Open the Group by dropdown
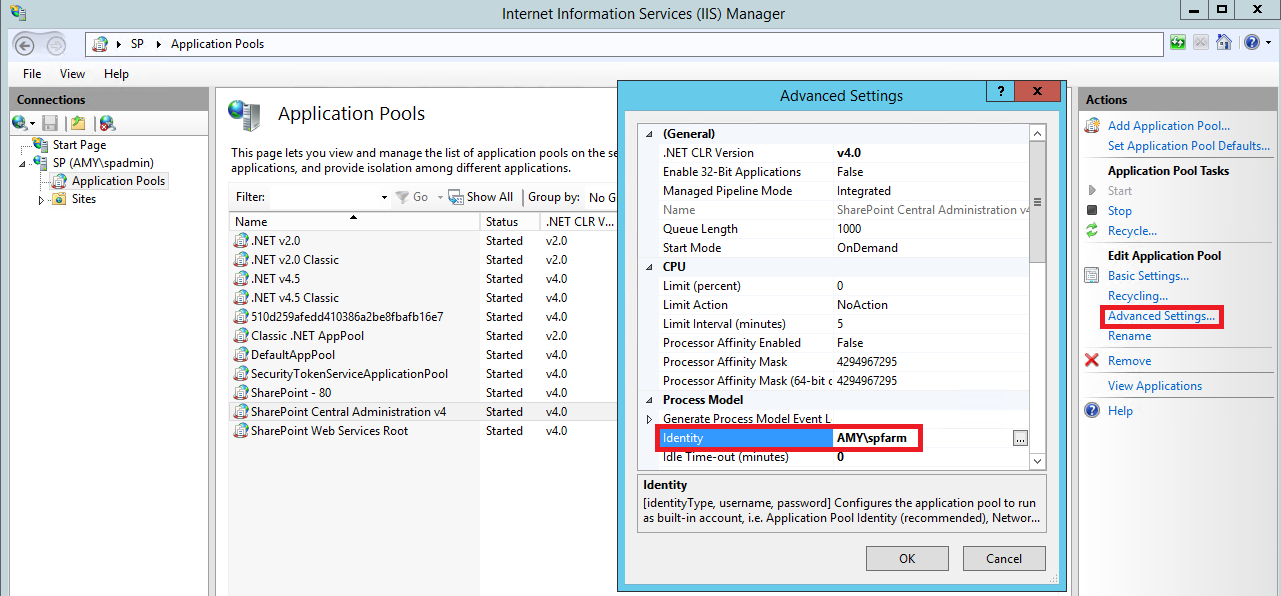1281x596 pixels. [x=602, y=197]
